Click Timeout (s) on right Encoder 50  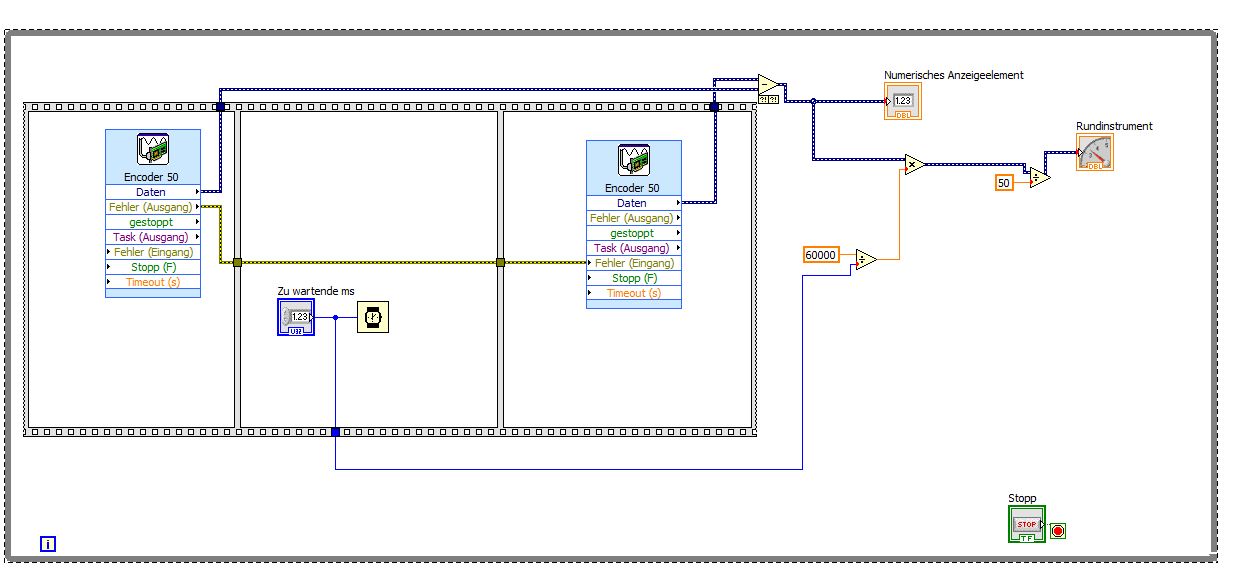pos(634,293)
